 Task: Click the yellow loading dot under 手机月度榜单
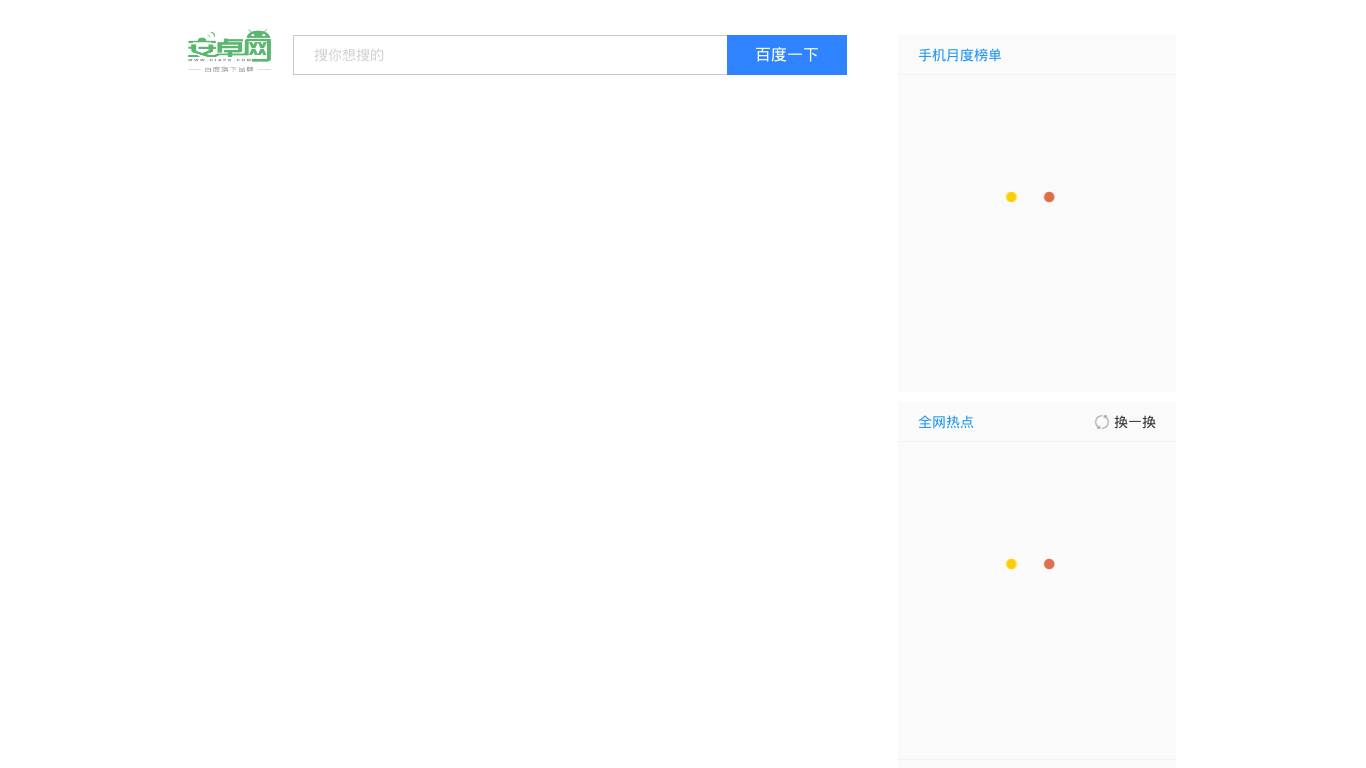(1011, 197)
